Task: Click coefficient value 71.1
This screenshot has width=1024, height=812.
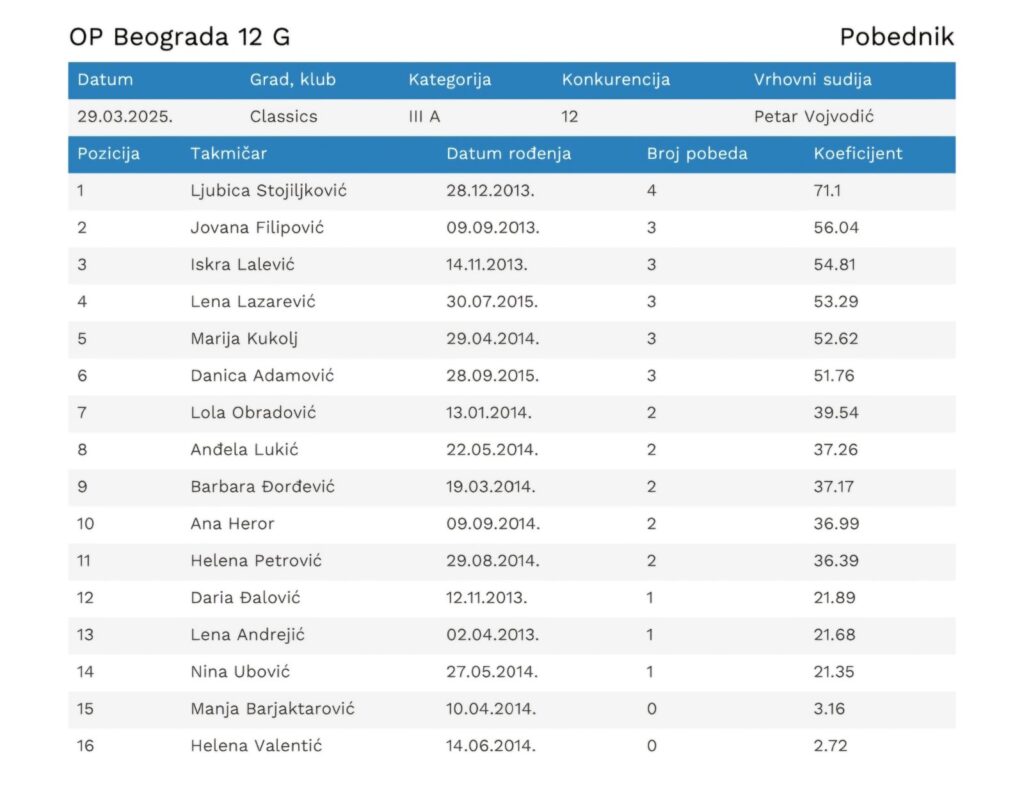Action: click(827, 191)
